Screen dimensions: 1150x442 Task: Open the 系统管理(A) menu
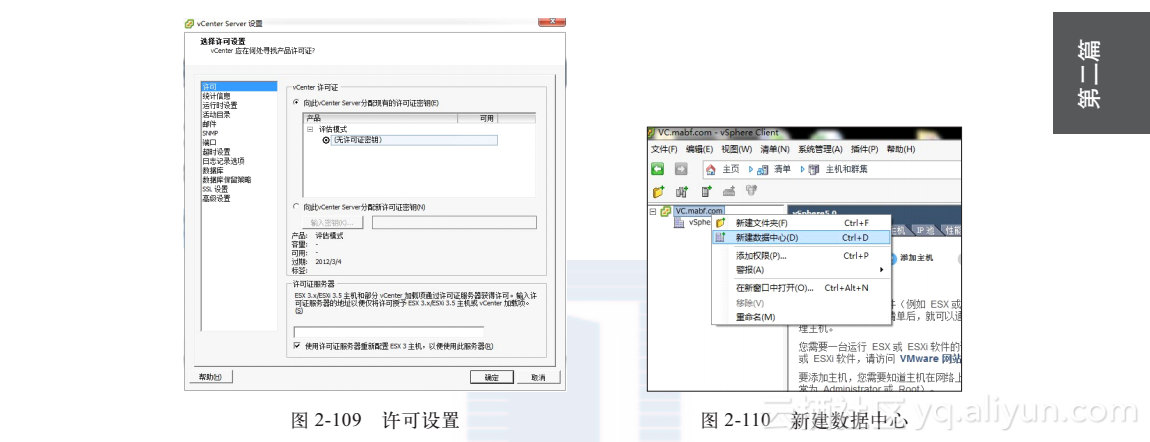[x=821, y=149]
